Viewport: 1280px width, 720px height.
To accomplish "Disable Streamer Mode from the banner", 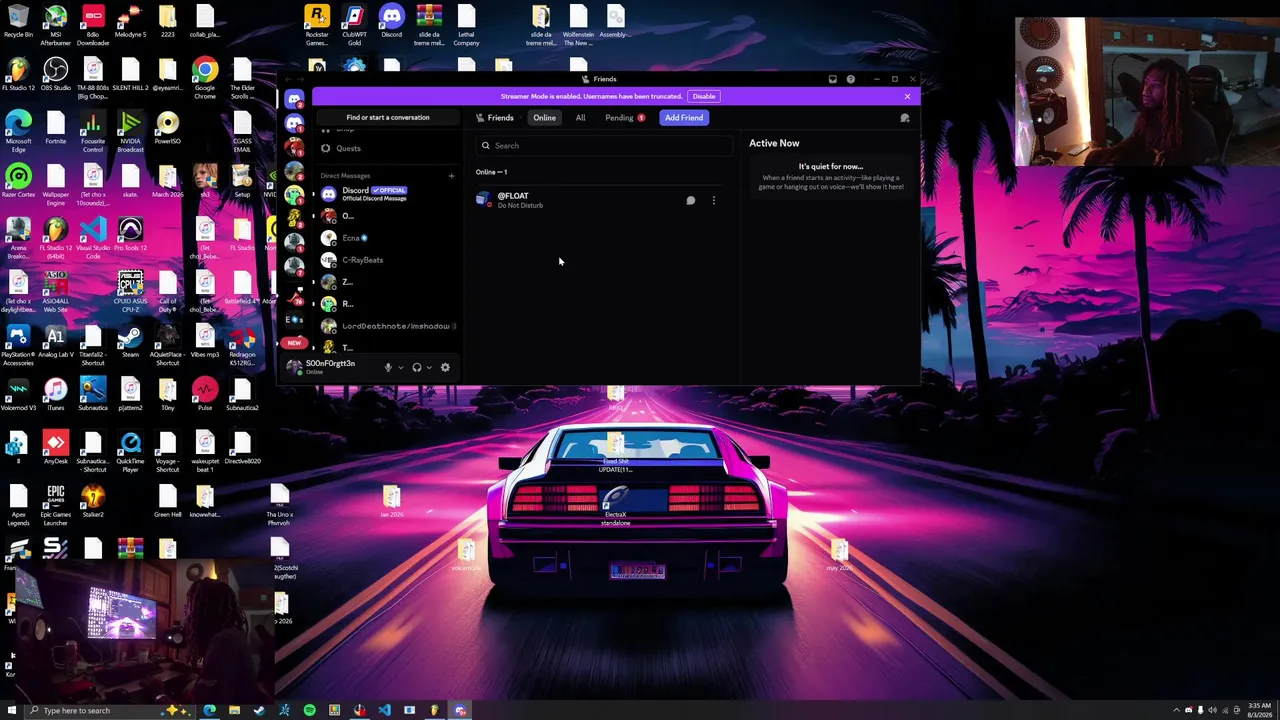I will coord(704,96).
